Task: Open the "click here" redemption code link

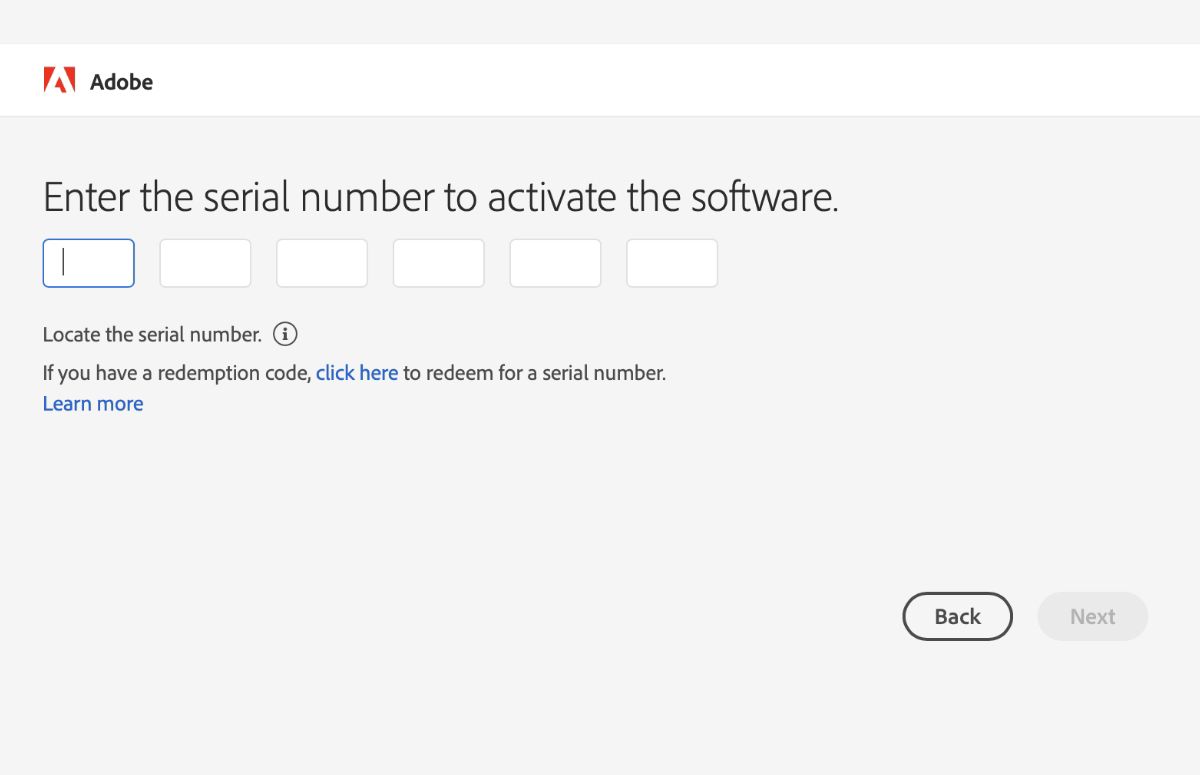Action: tap(357, 373)
